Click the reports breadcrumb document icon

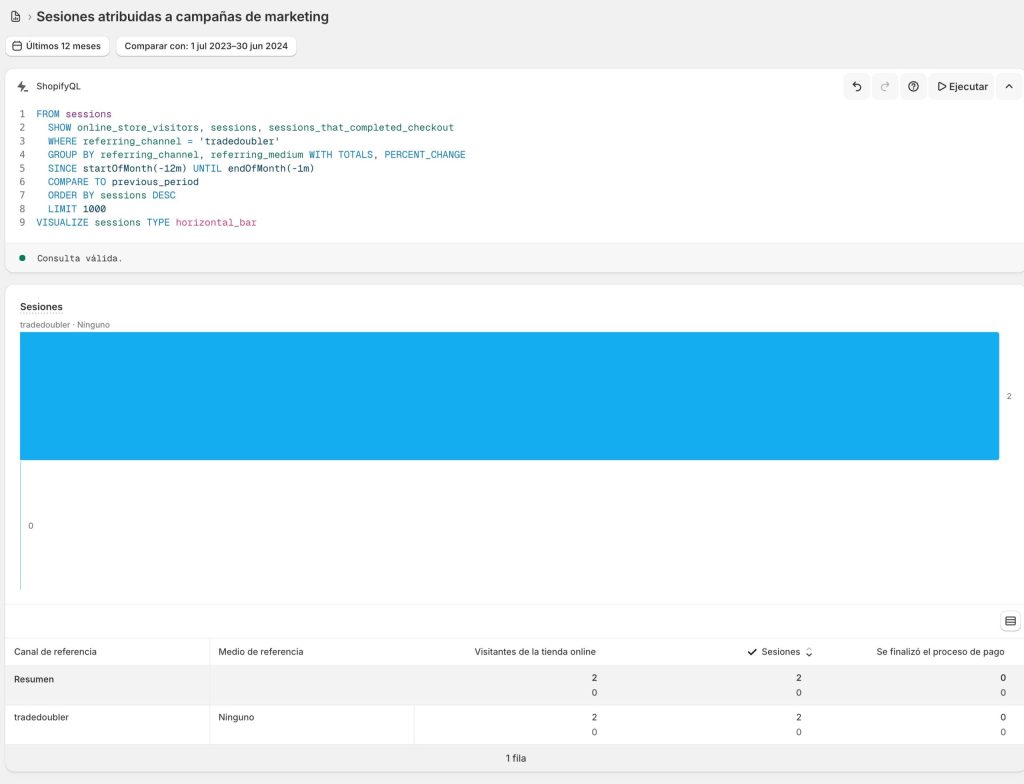tap(16, 16)
